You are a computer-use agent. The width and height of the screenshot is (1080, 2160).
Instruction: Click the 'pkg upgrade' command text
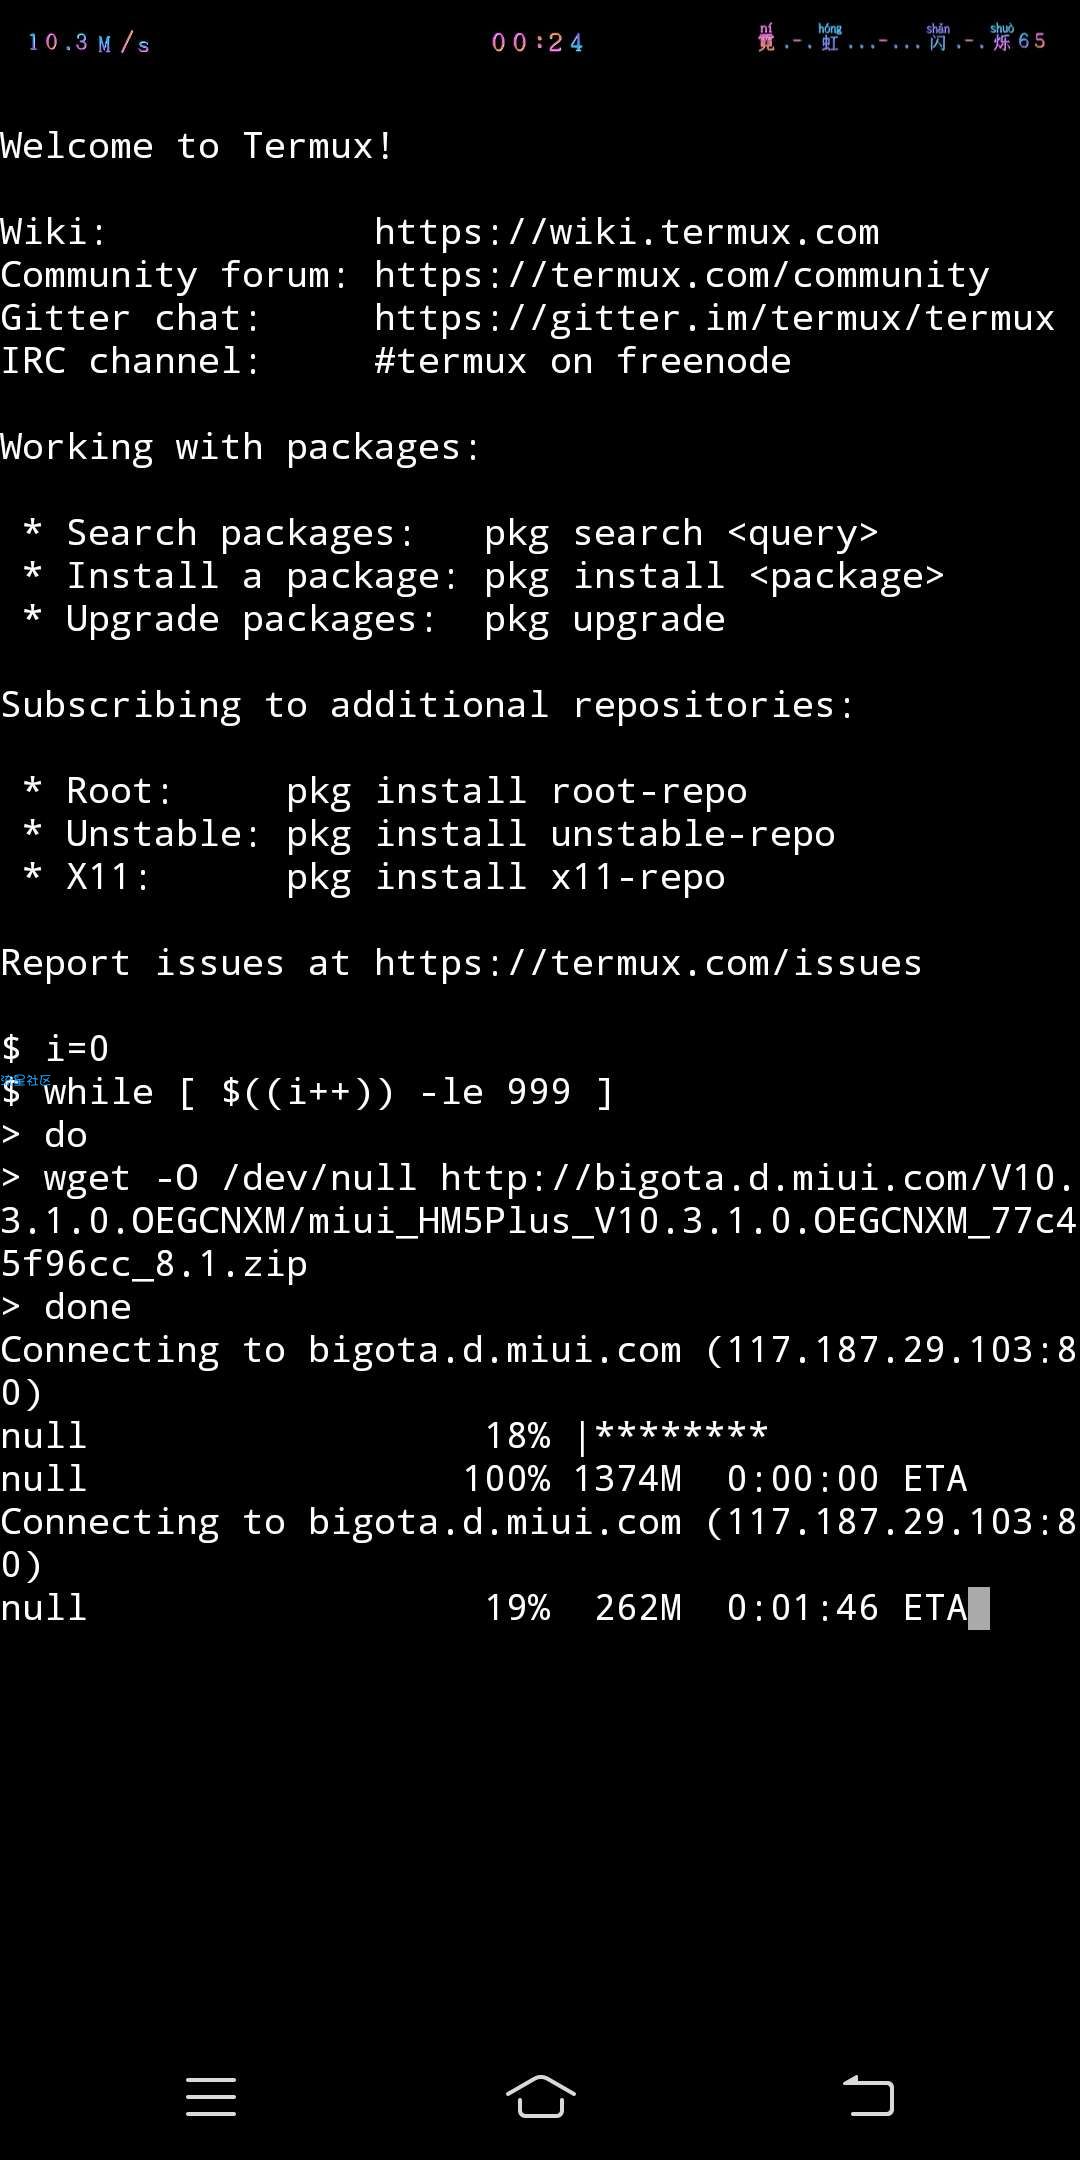[605, 619]
